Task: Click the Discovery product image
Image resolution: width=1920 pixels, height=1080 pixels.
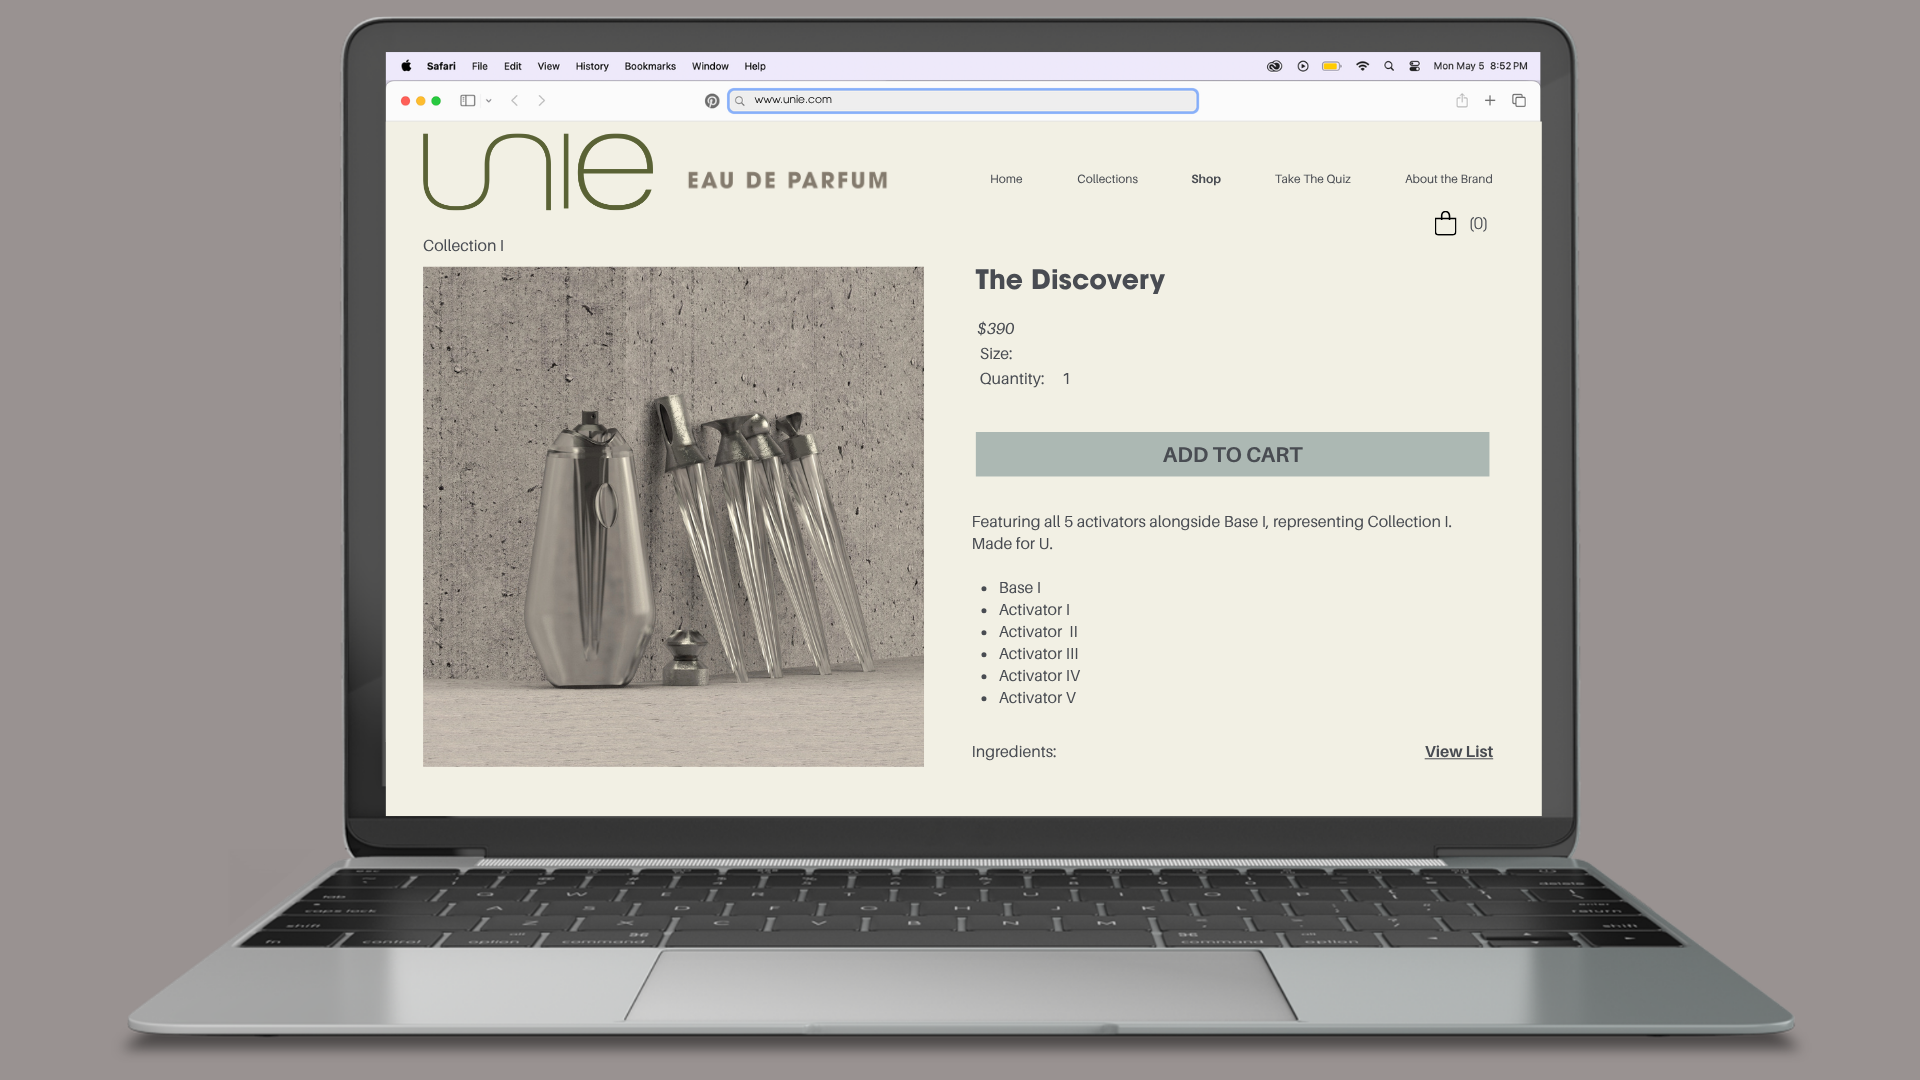Action: point(673,516)
